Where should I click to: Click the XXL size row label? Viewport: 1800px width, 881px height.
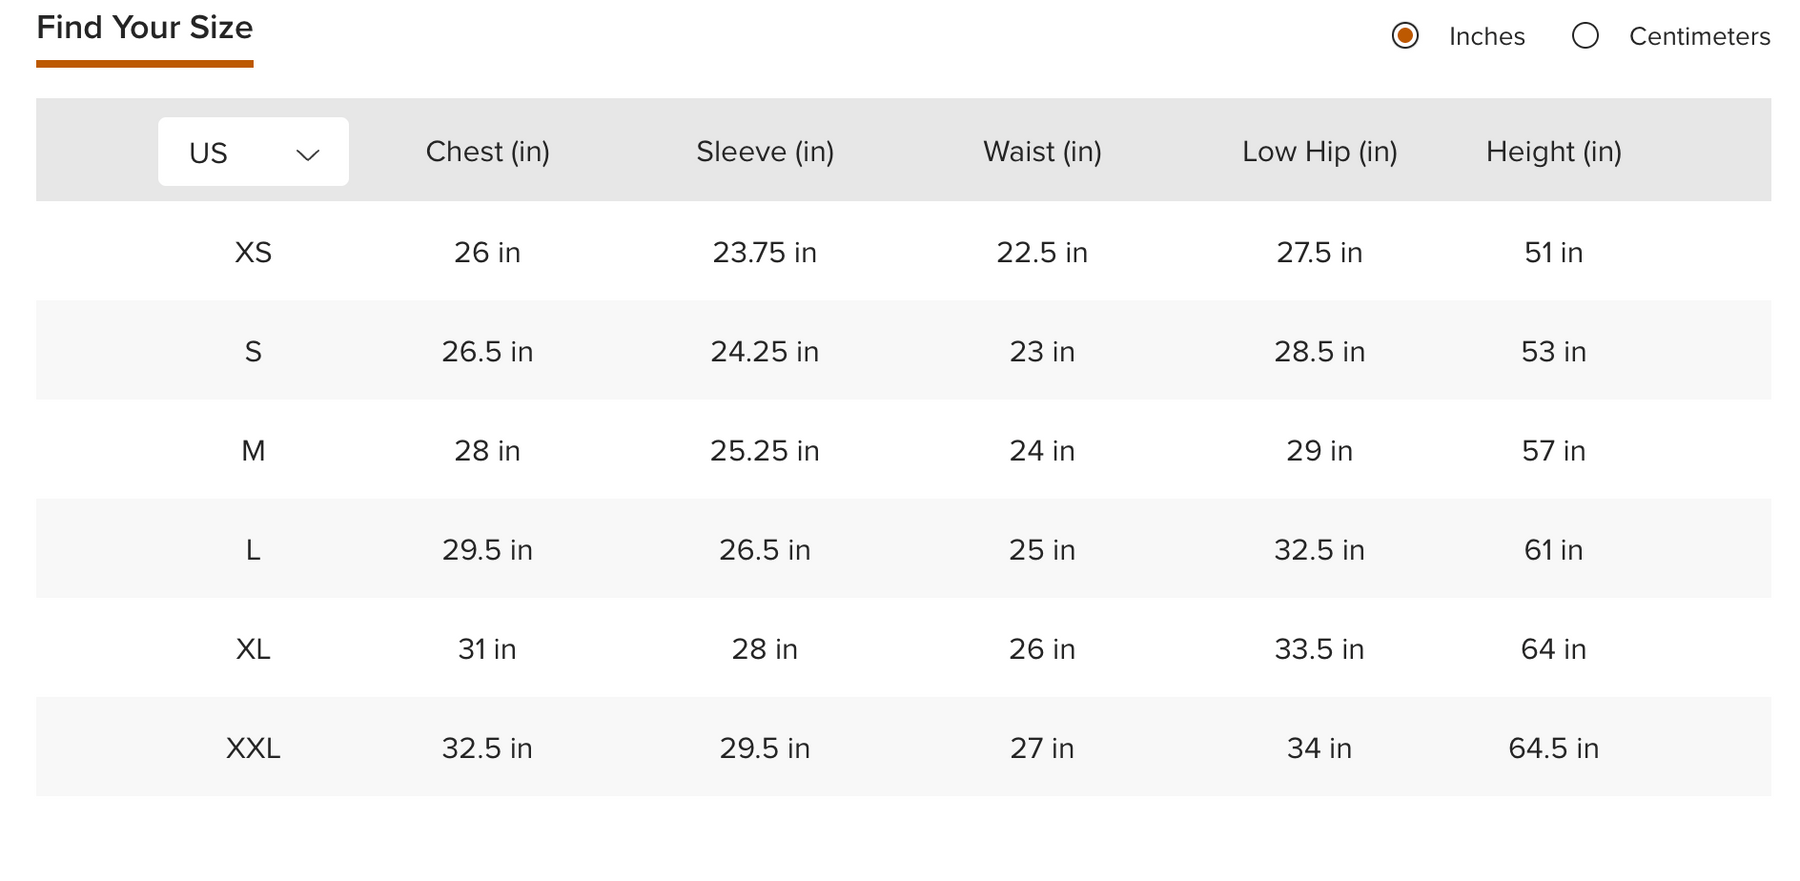point(253,748)
